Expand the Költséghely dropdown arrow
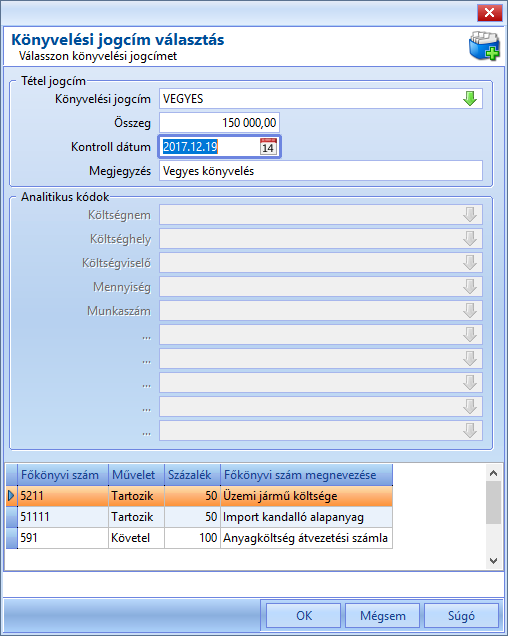This screenshot has width=508, height=636. [x=470, y=238]
